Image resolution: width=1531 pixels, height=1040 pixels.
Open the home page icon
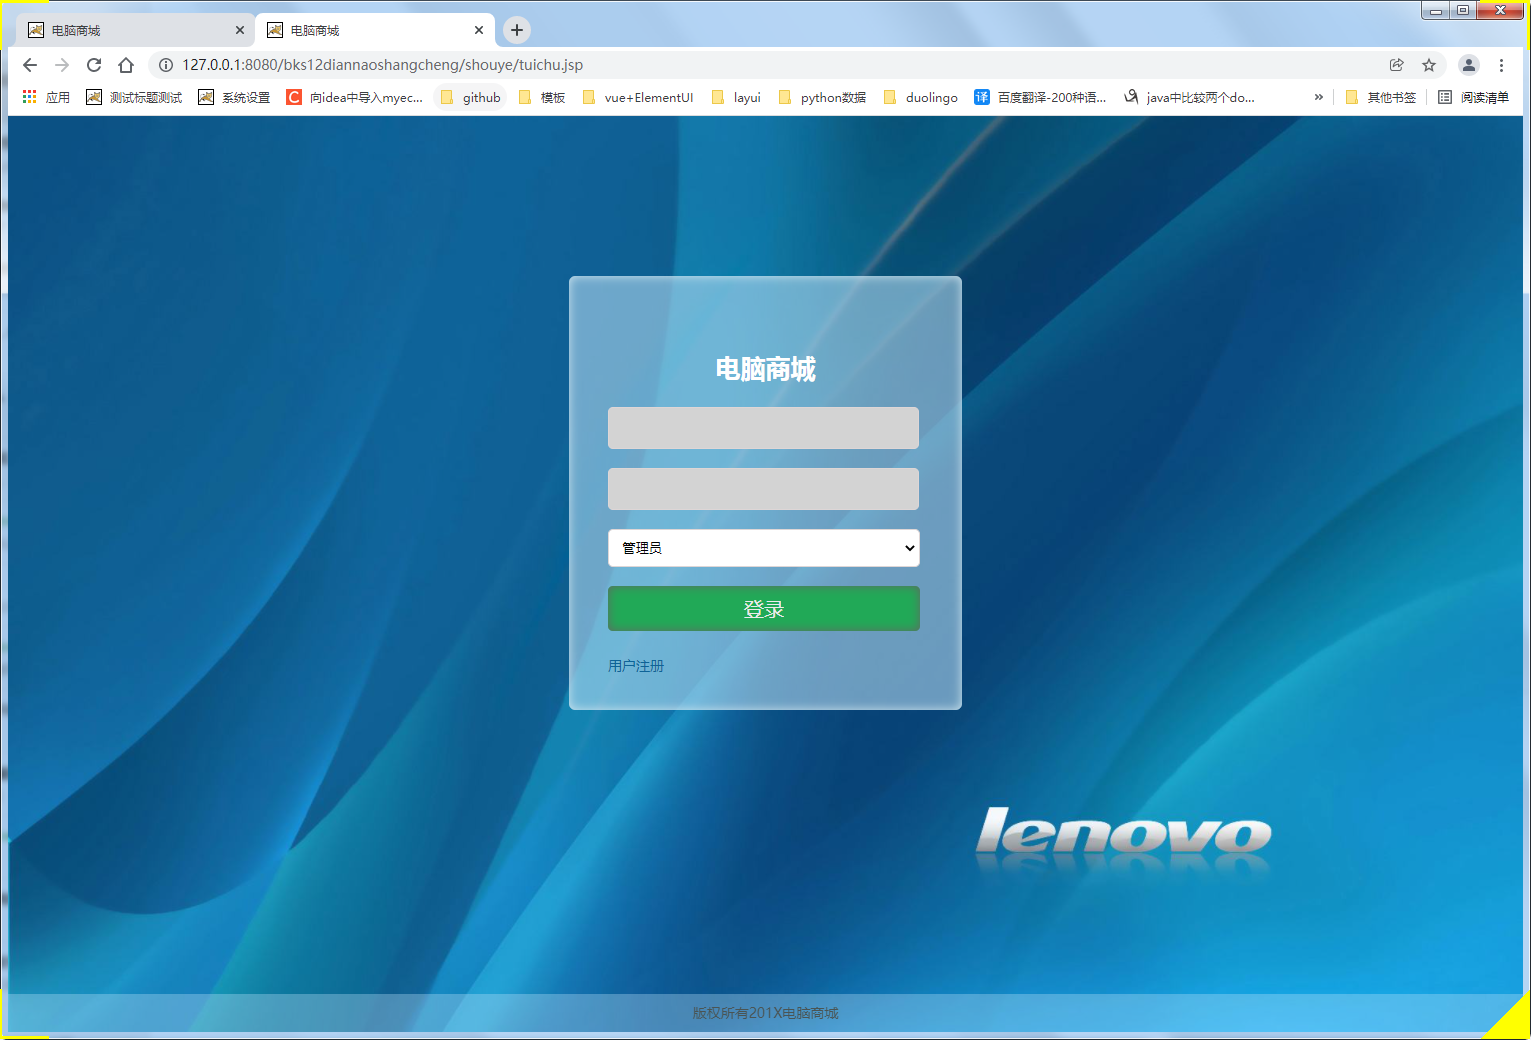tap(126, 65)
